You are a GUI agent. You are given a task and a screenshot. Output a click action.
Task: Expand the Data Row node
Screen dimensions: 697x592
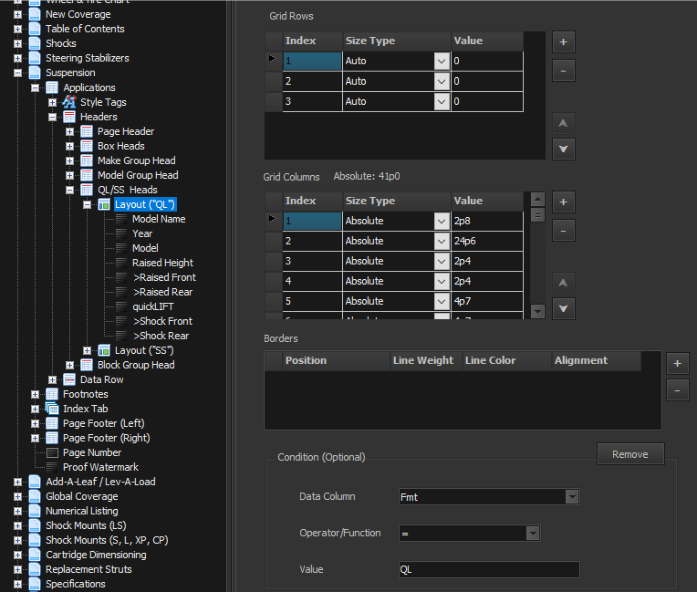click(52, 380)
